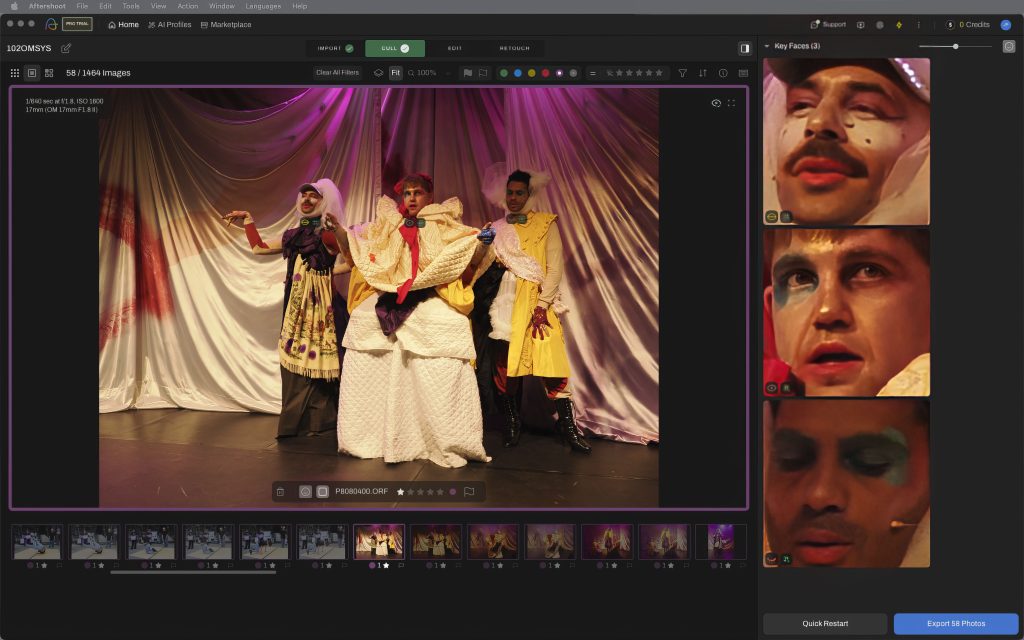Toggle the right side panel
The width and height of the screenshot is (1024, 640).
pyautogui.click(x=744, y=48)
